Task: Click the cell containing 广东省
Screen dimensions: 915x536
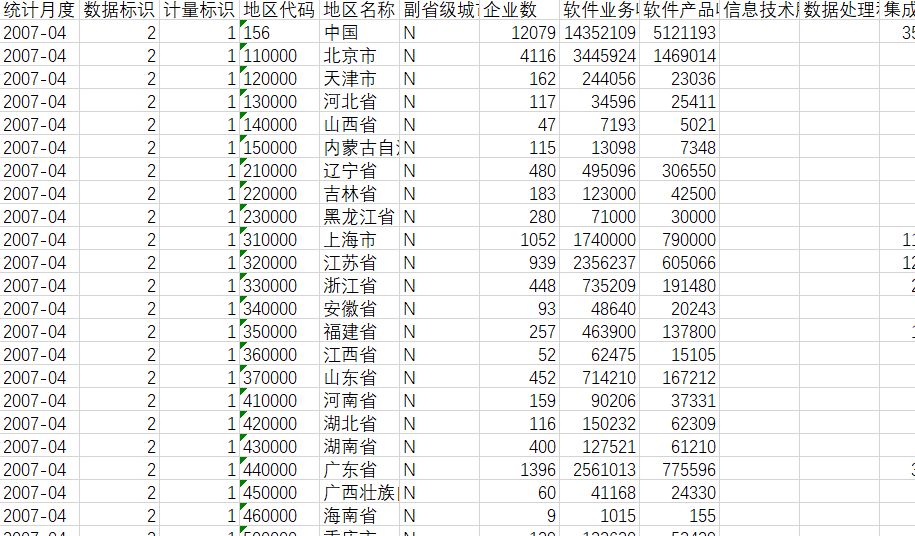Action: click(x=359, y=470)
